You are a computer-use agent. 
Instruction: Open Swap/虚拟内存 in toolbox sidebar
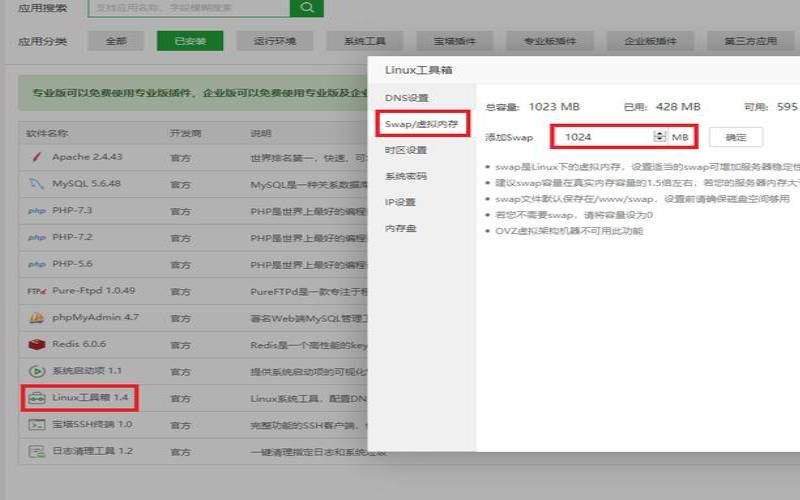[x=422, y=123]
